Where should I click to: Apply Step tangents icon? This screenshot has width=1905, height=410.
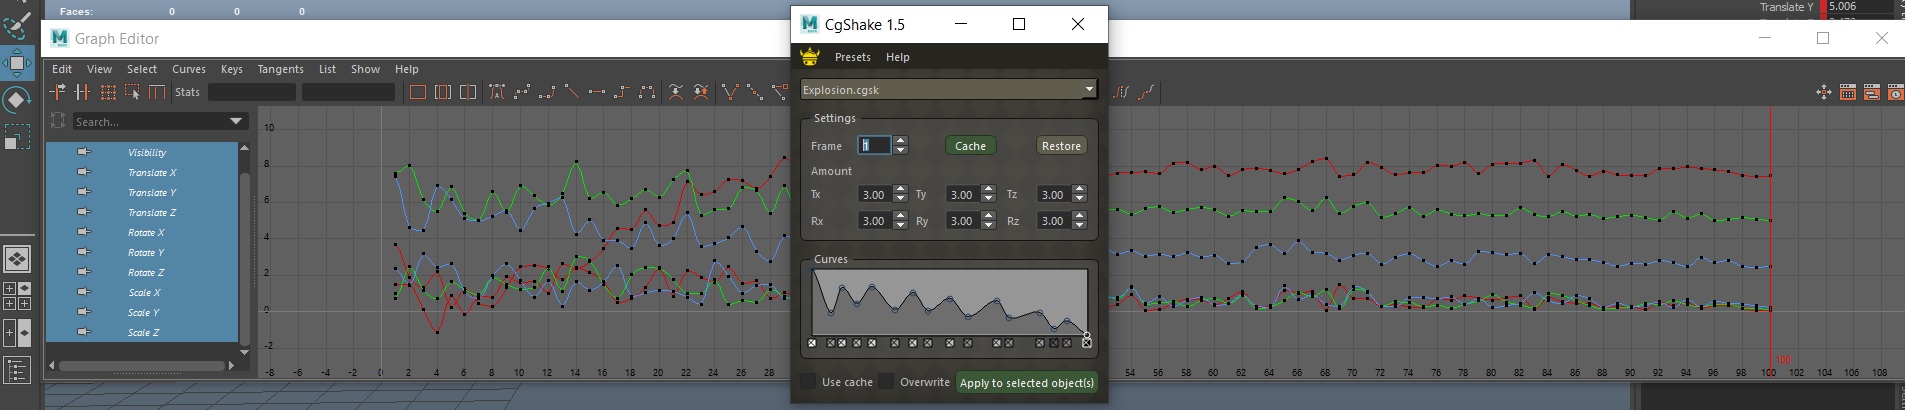622,92
